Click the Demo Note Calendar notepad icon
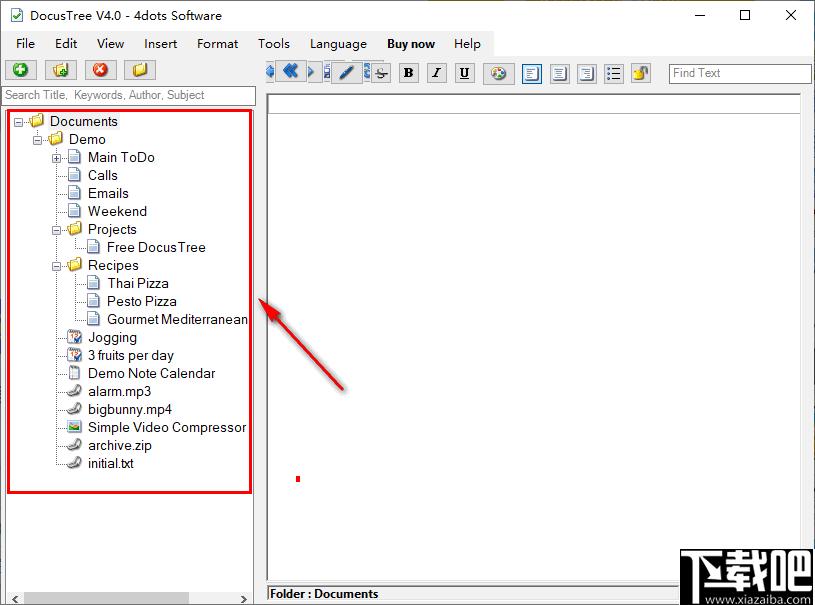The width and height of the screenshot is (815, 605). [75, 373]
